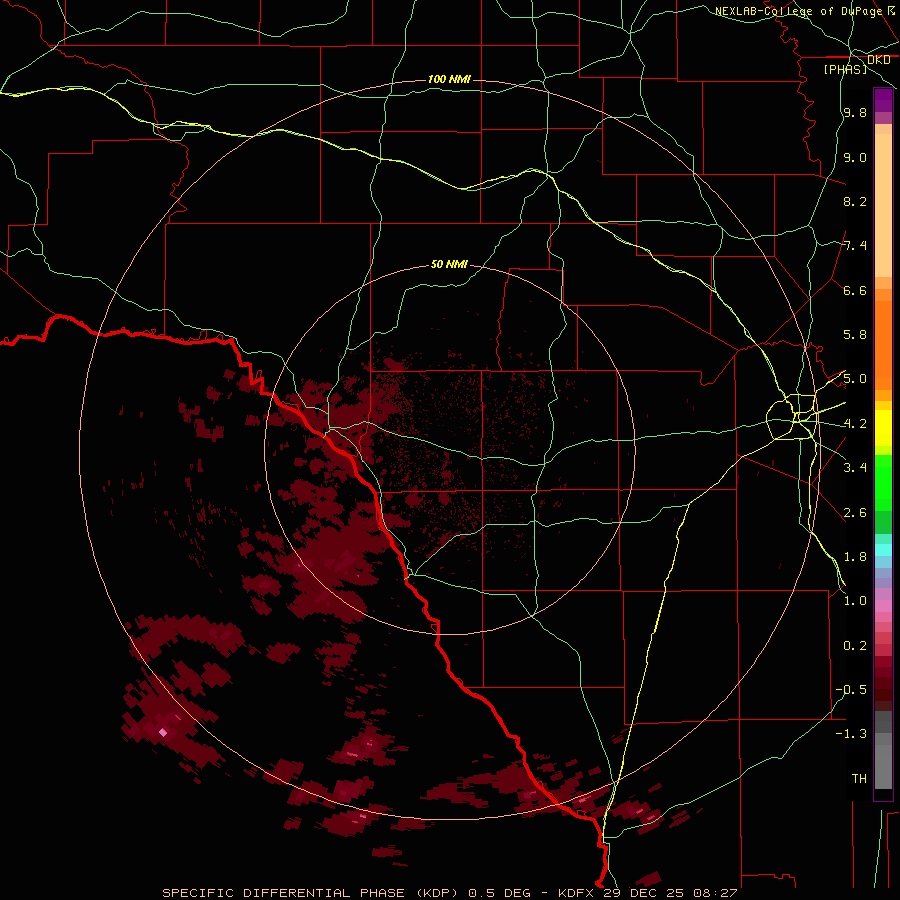
Task: Click the 2.6 color scale value
Action: tap(855, 513)
